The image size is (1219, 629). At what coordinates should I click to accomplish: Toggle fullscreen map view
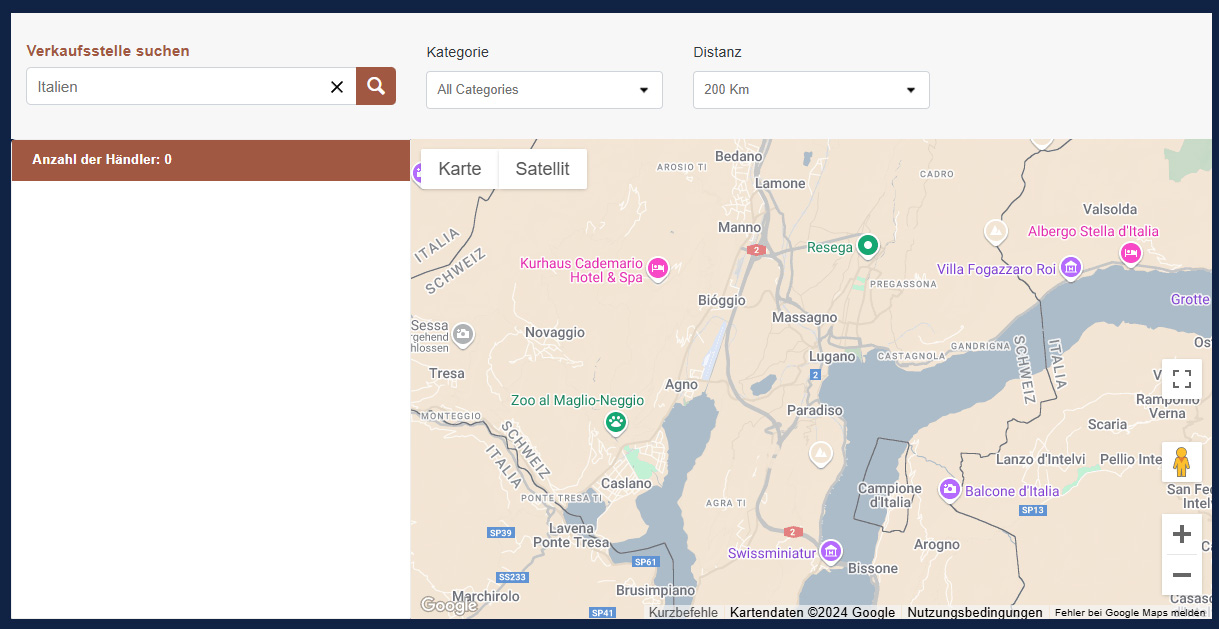tap(1181, 379)
